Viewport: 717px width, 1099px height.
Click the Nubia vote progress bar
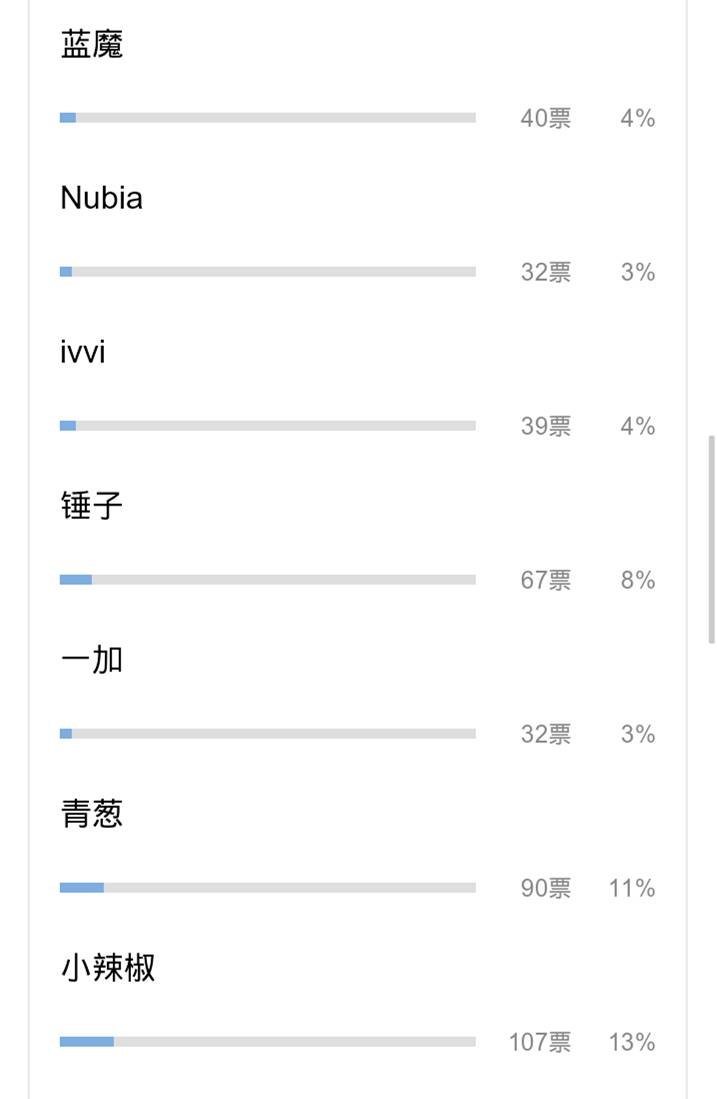click(268, 271)
